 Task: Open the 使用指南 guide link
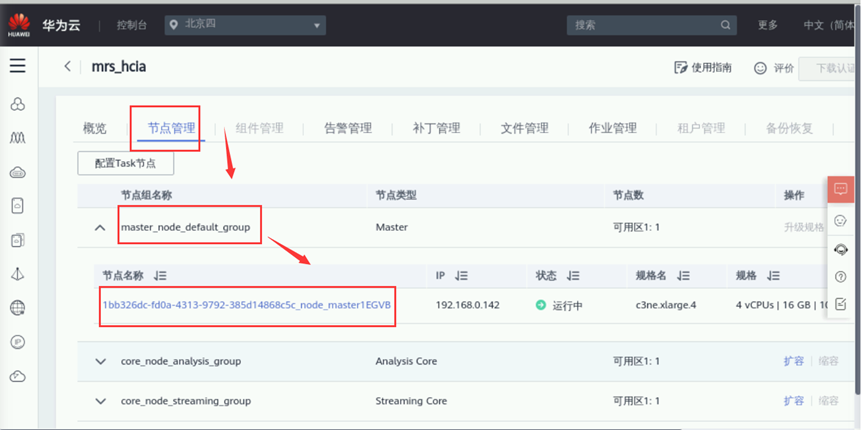point(703,67)
